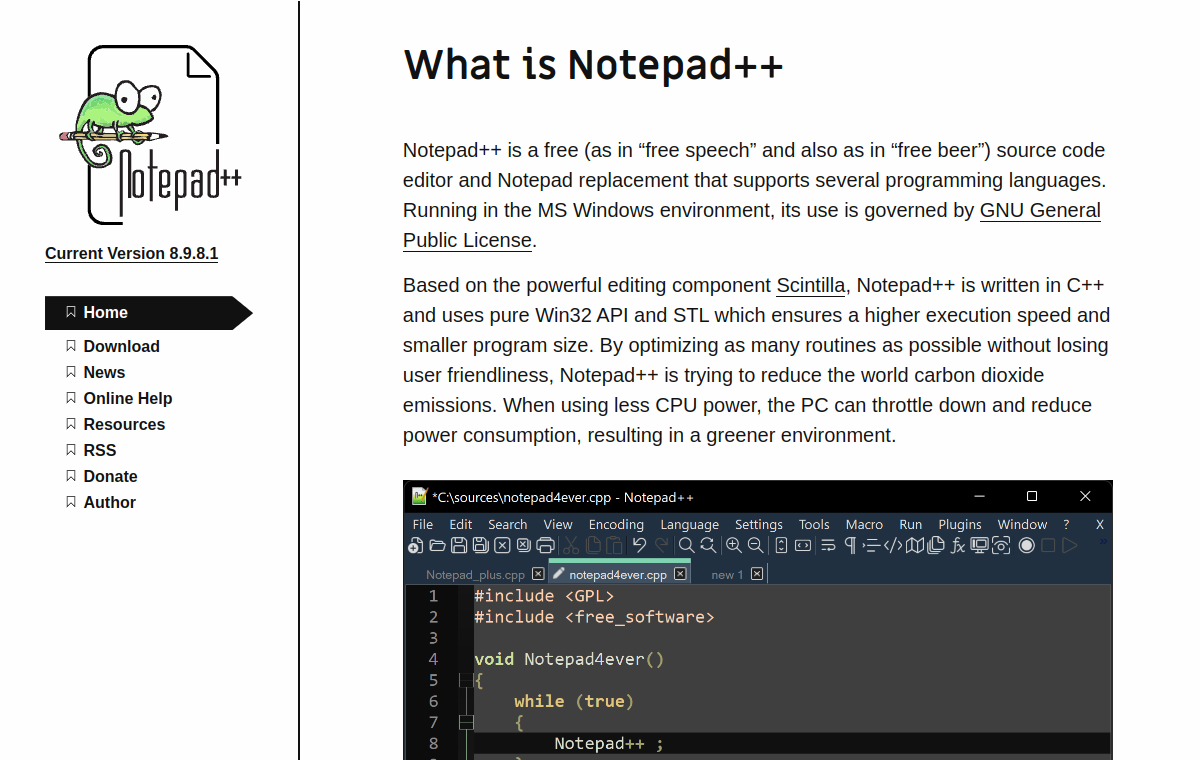Open the Document Map icon
Screen dimensions: 1200x760
[915, 545]
